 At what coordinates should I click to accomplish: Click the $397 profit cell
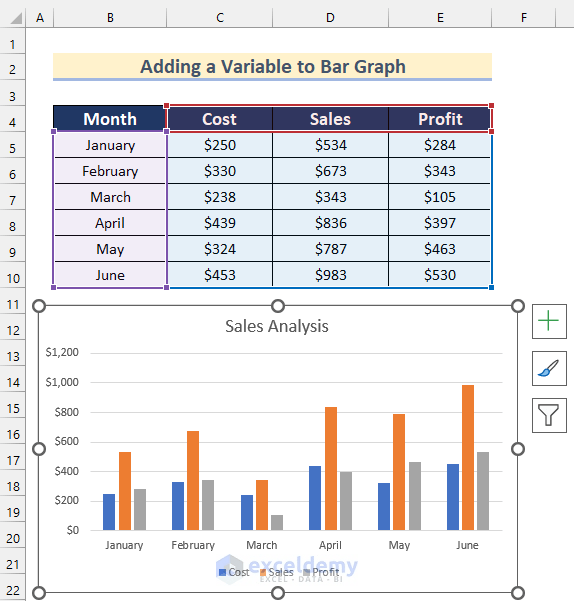tap(440, 223)
